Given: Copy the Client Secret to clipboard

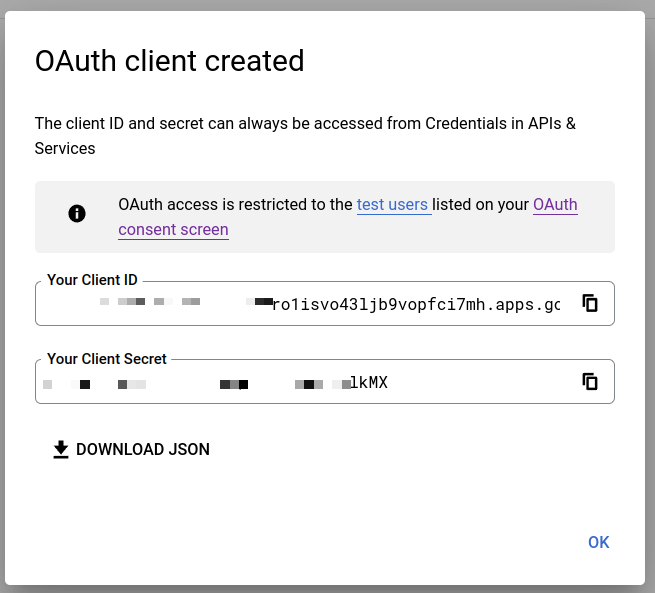Looking at the screenshot, I should tap(590, 381).
